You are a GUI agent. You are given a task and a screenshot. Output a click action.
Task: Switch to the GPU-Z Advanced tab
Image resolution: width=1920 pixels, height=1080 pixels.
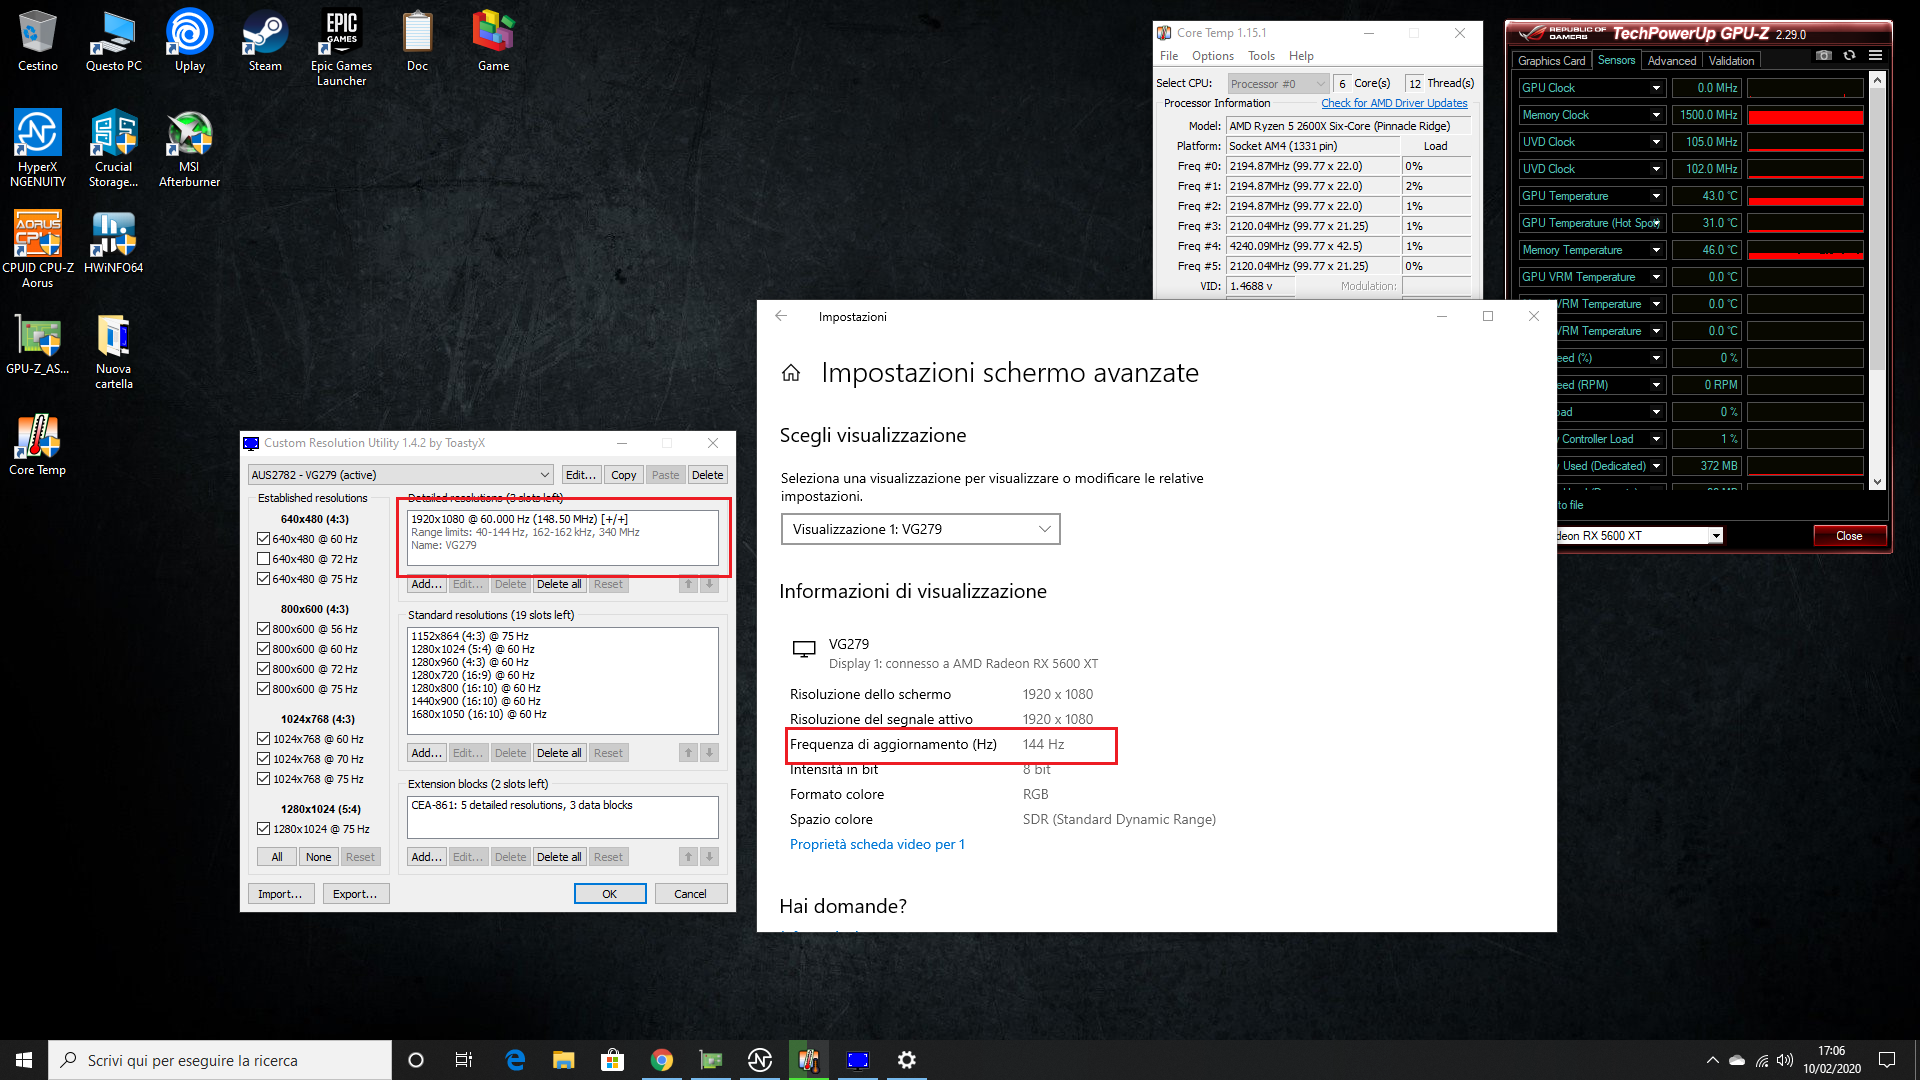pos(1671,61)
